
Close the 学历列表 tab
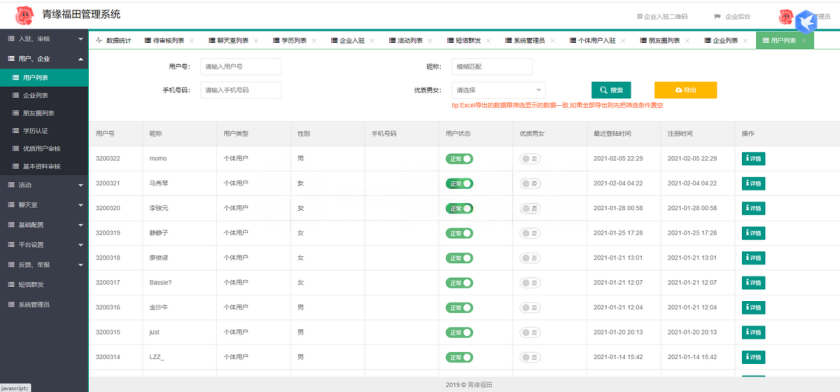tap(314, 41)
